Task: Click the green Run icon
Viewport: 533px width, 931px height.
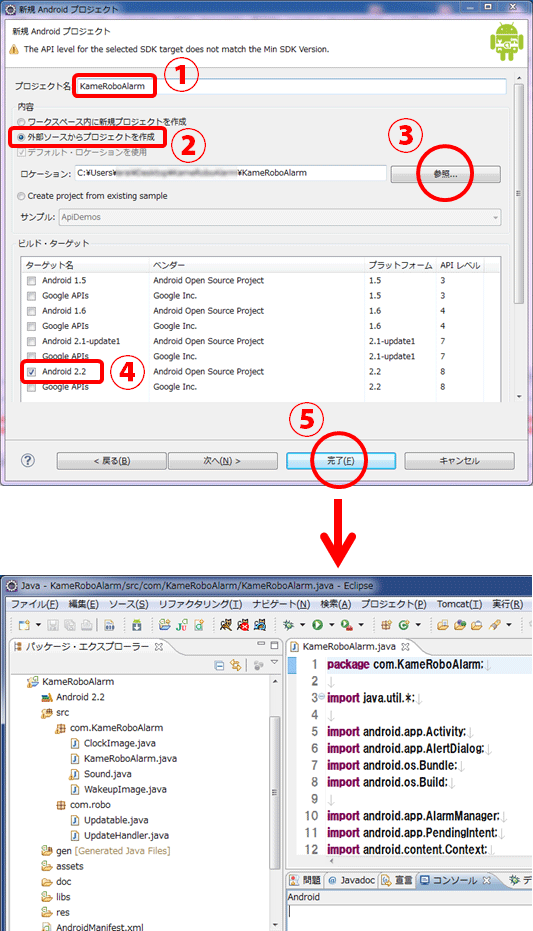Action: tap(318, 625)
